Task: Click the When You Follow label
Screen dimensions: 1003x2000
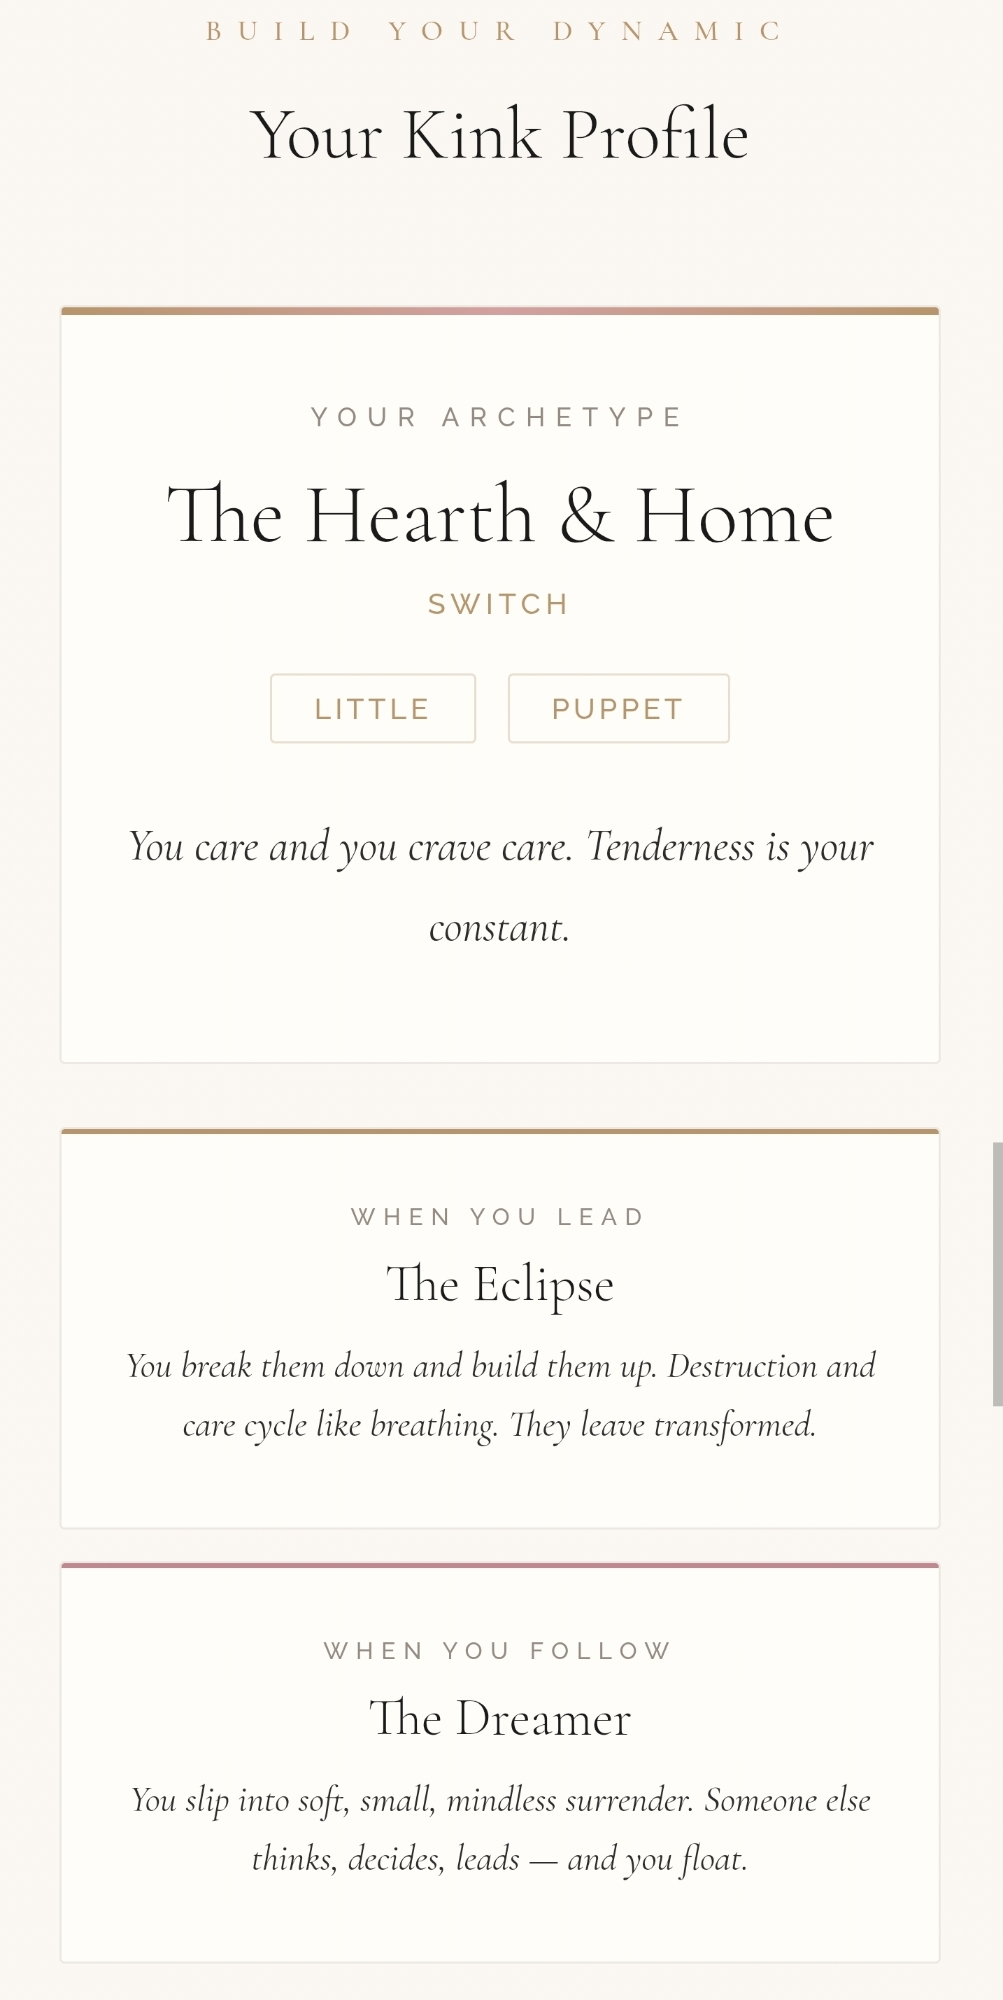Action: 498,1651
